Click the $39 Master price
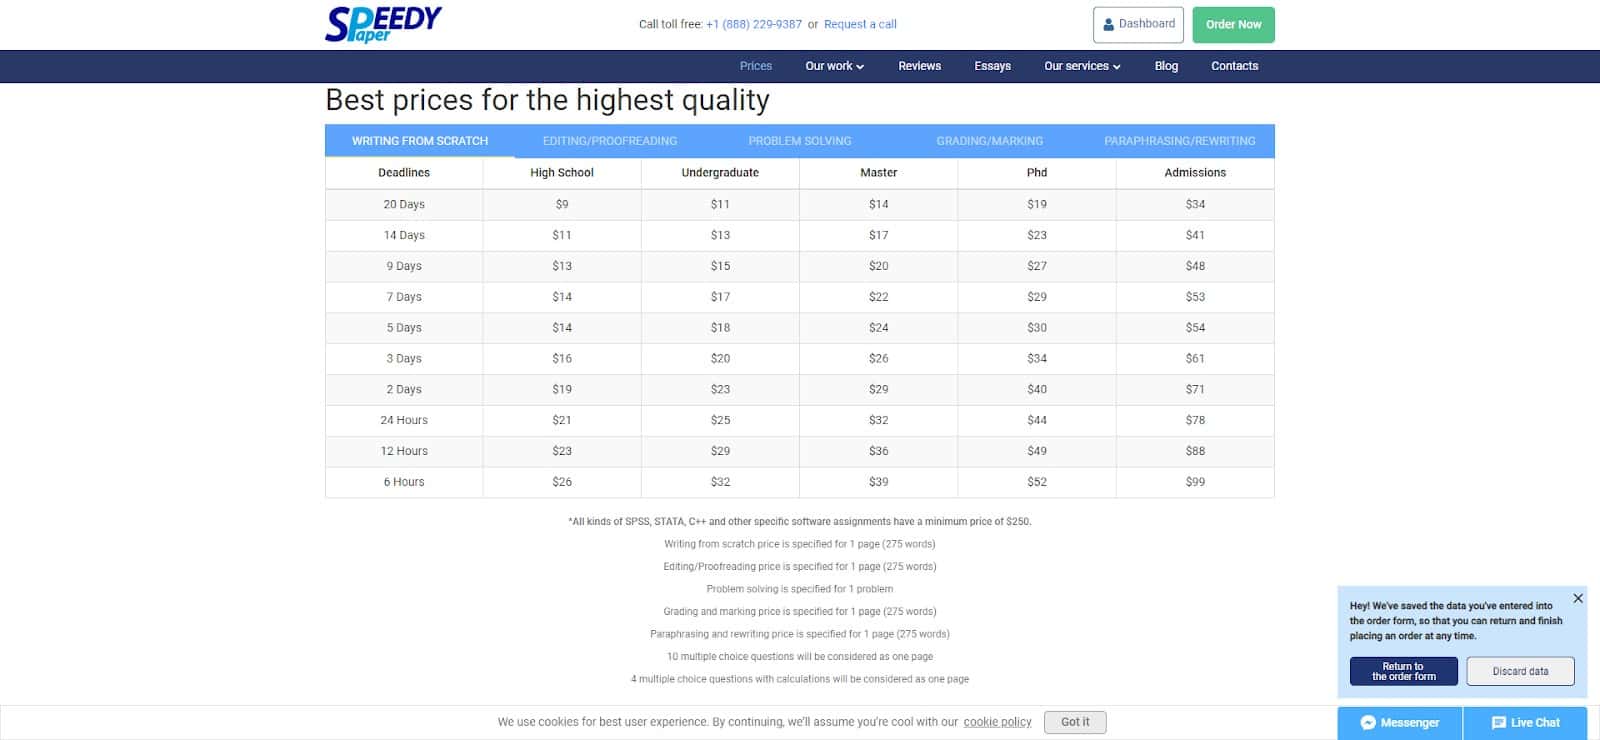The width and height of the screenshot is (1600, 740). click(x=878, y=482)
